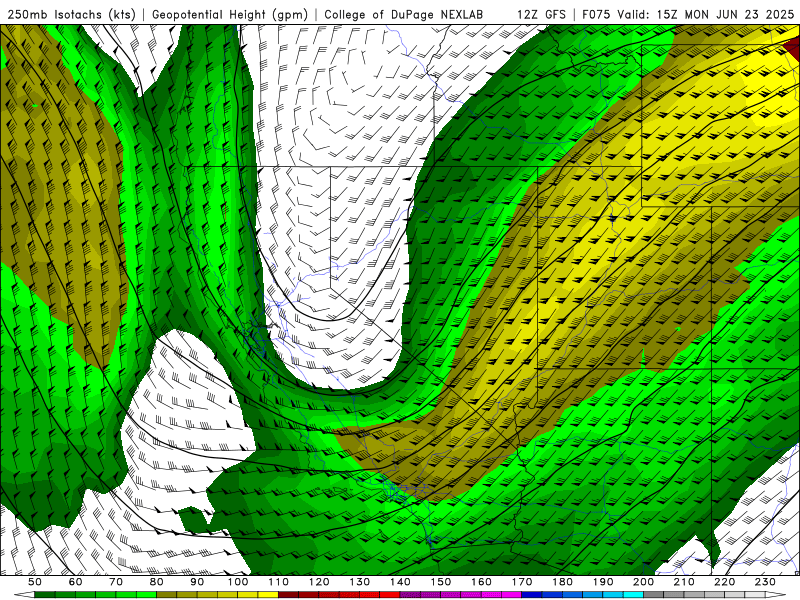
Task: Click the "College of DuPage NEXLAB" header text
Action: click(x=404, y=15)
